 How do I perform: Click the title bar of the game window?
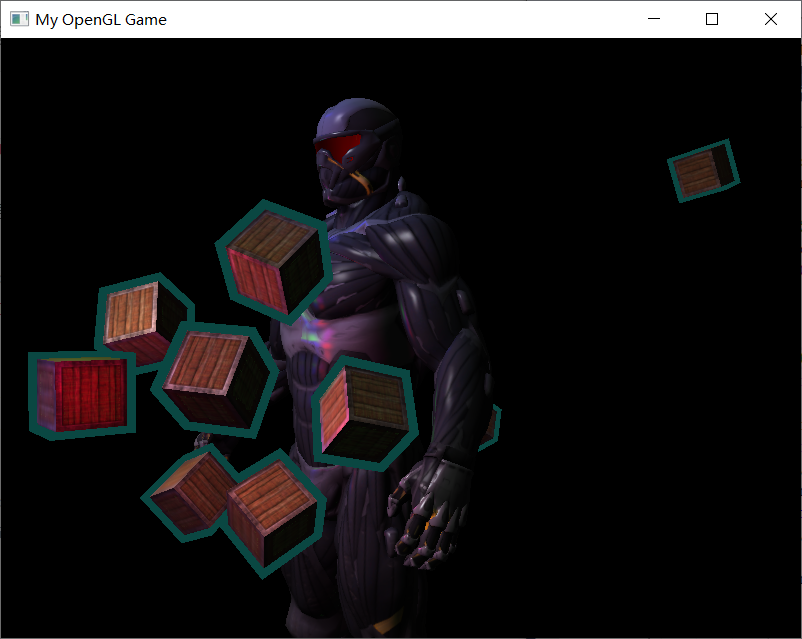coord(400,18)
